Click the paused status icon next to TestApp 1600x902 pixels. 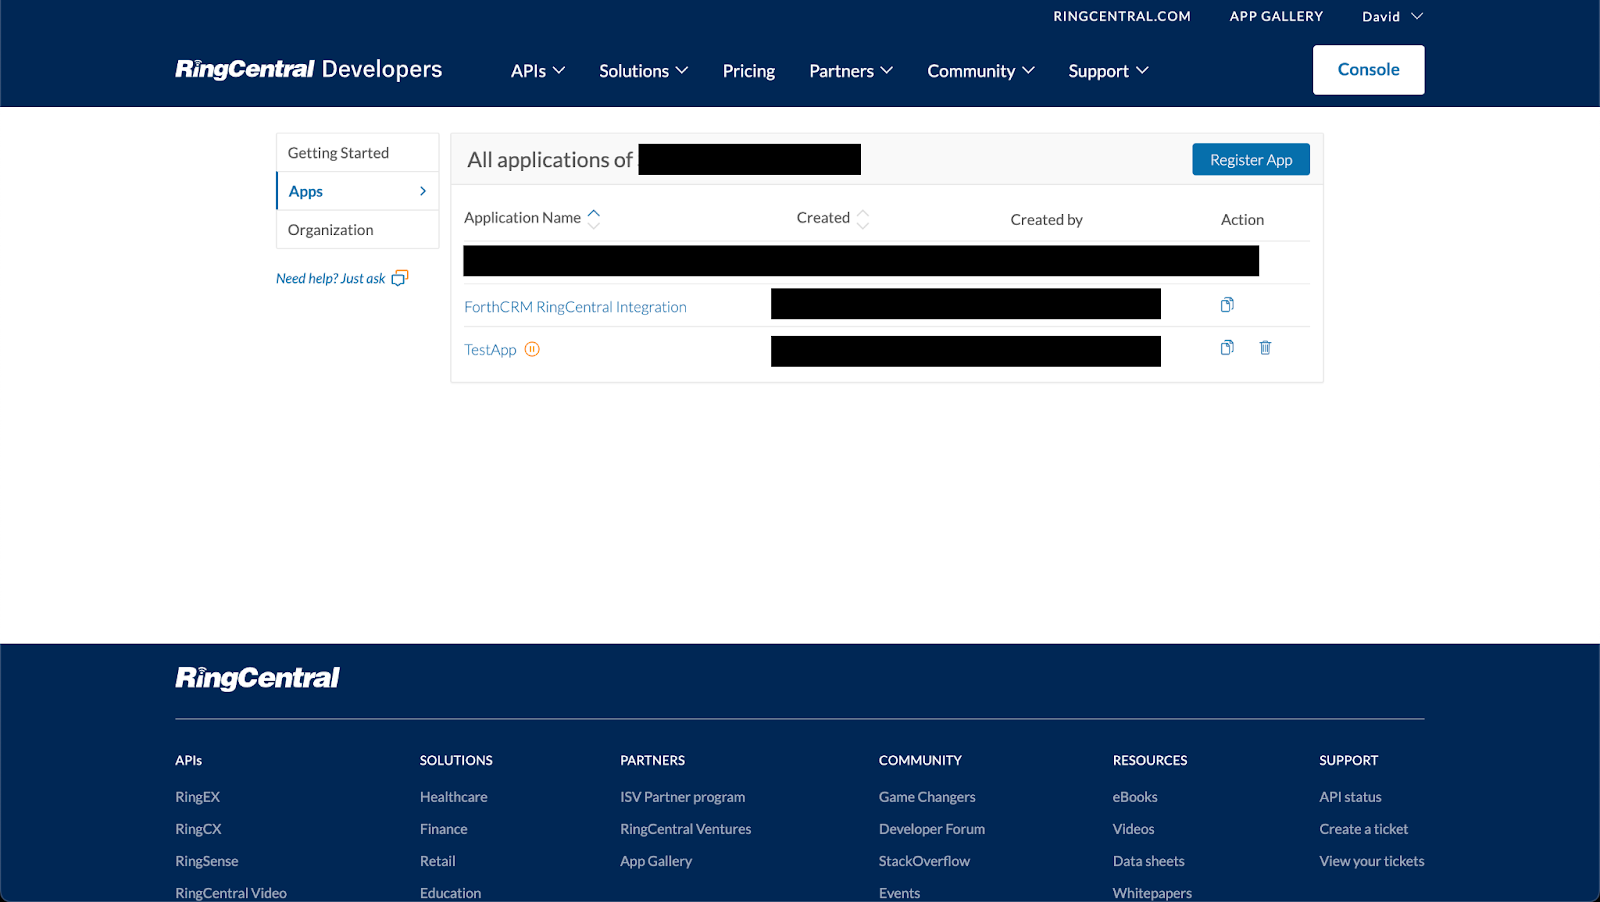531,349
